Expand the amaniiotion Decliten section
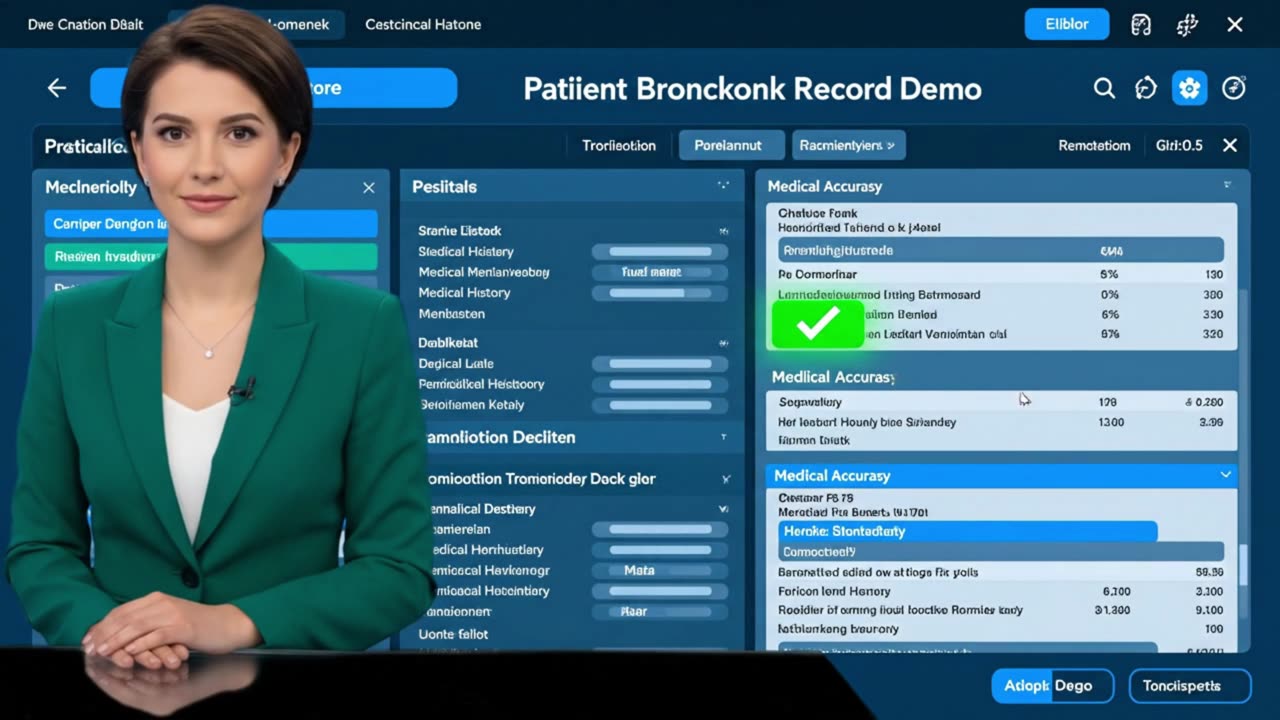This screenshot has width=1280, height=720. [x=723, y=437]
